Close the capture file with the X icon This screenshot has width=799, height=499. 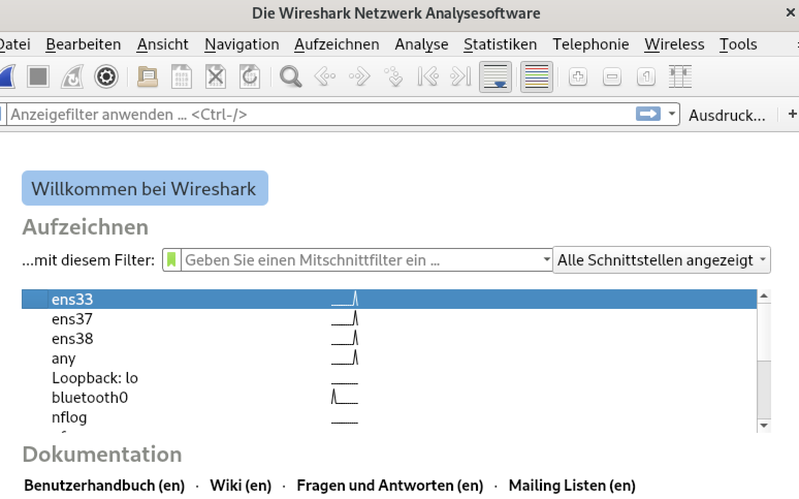point(216,77)
